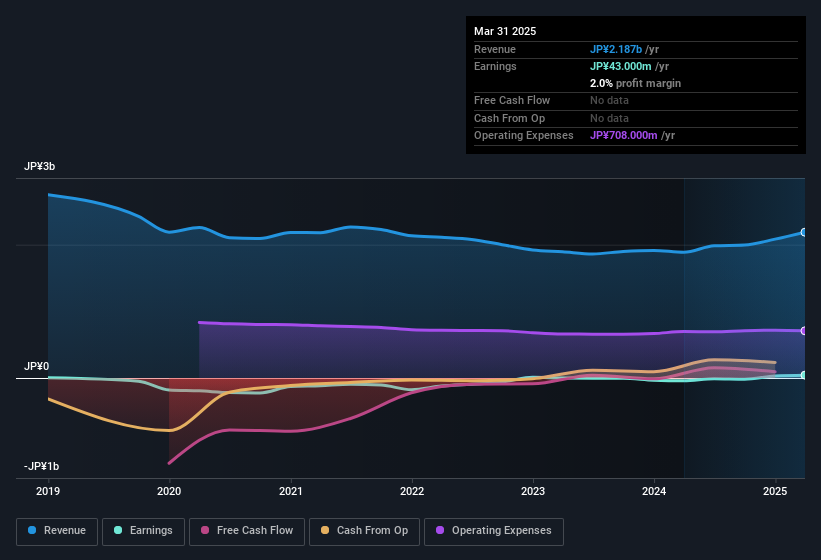Click the JP¥2.187b revenue value

[616, 49]
